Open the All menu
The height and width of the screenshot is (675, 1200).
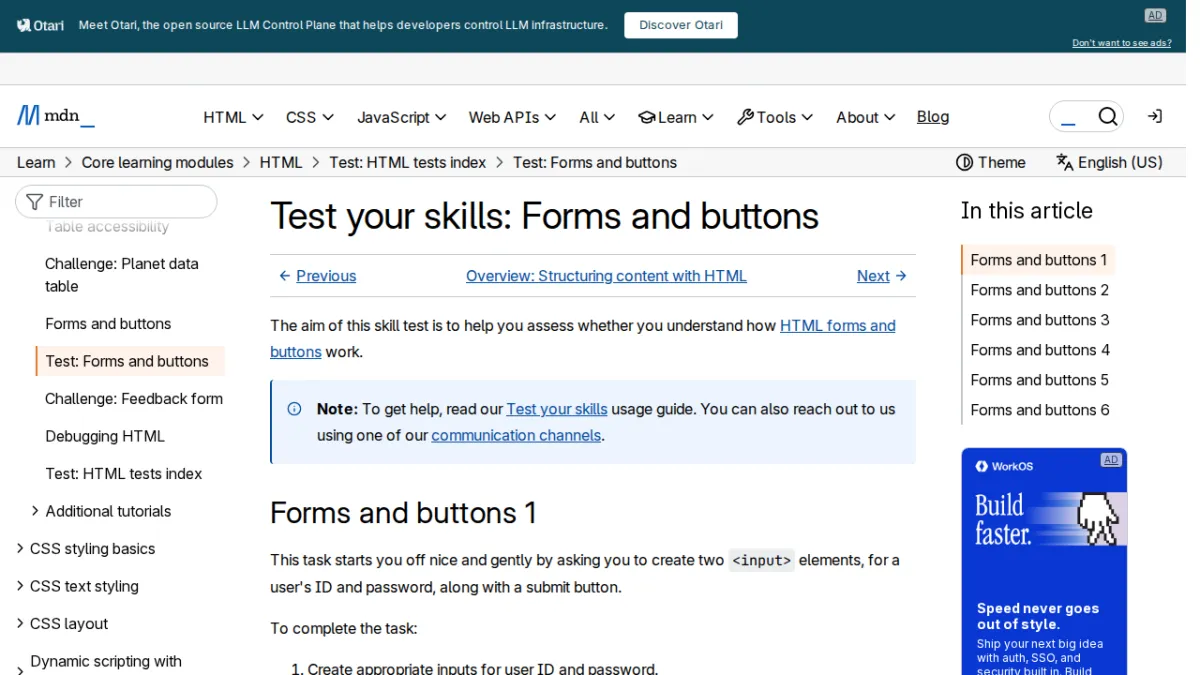(597, 117)
